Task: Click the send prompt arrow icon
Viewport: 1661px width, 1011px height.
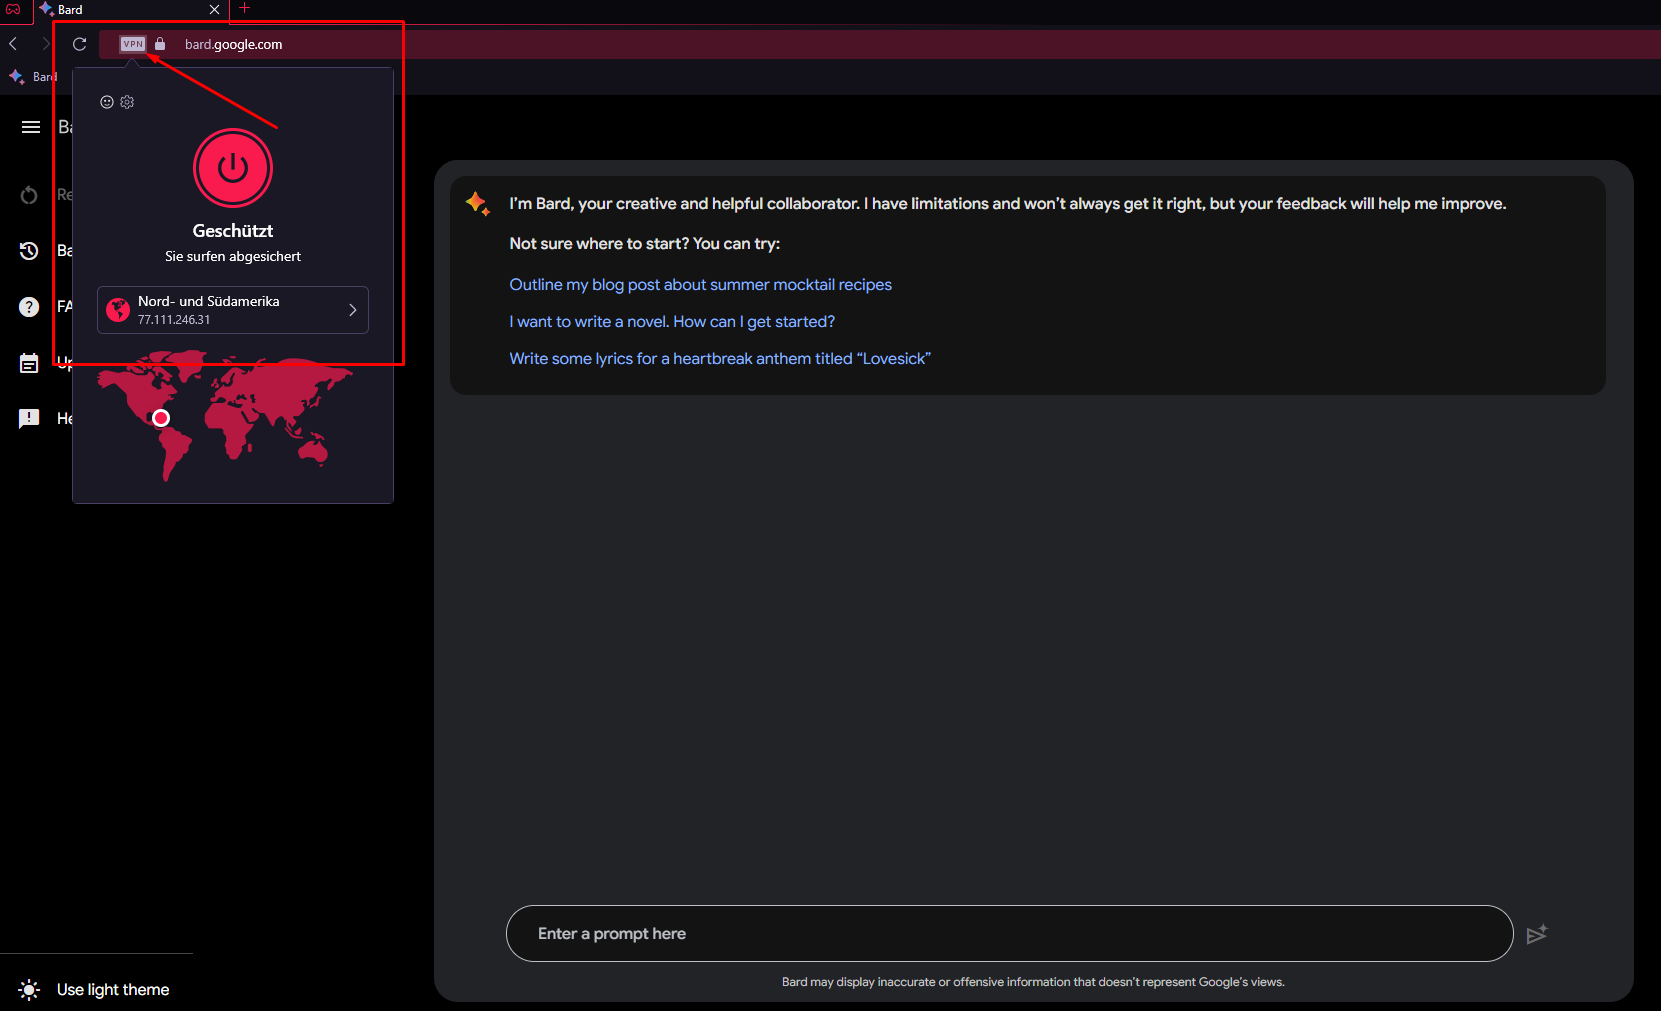Action: coord(1536,934)
